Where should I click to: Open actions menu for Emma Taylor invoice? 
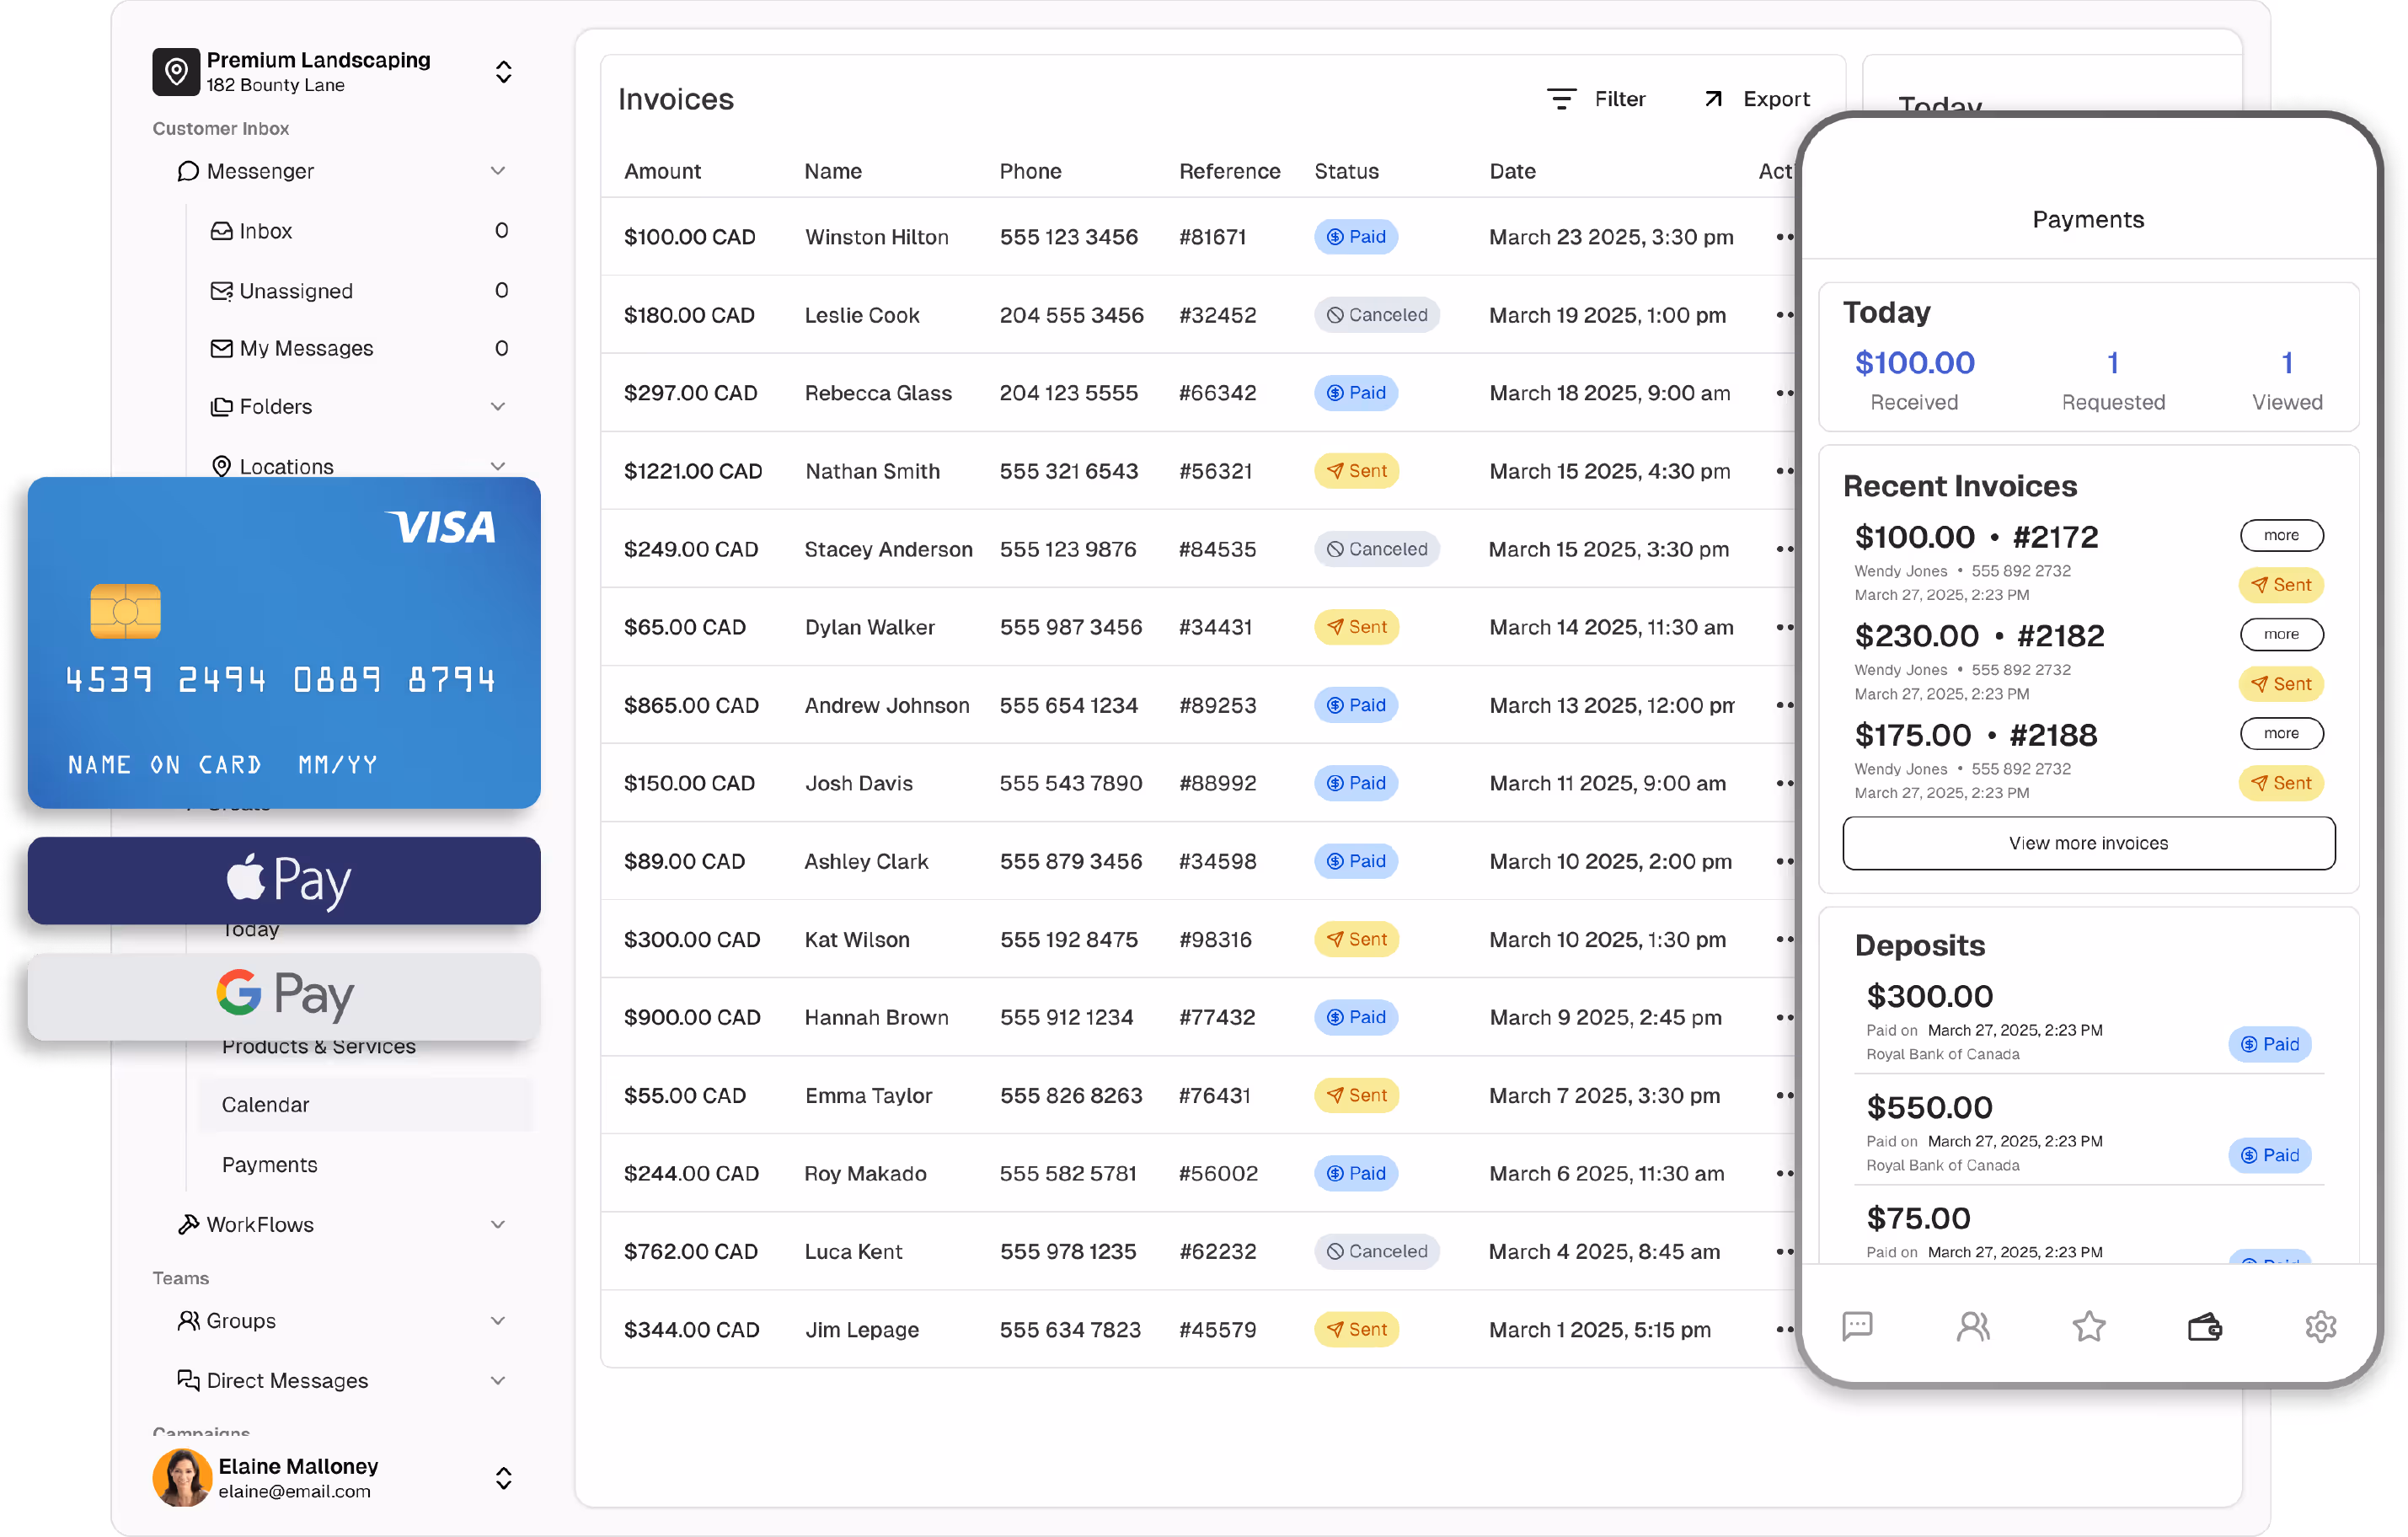1785,1095
